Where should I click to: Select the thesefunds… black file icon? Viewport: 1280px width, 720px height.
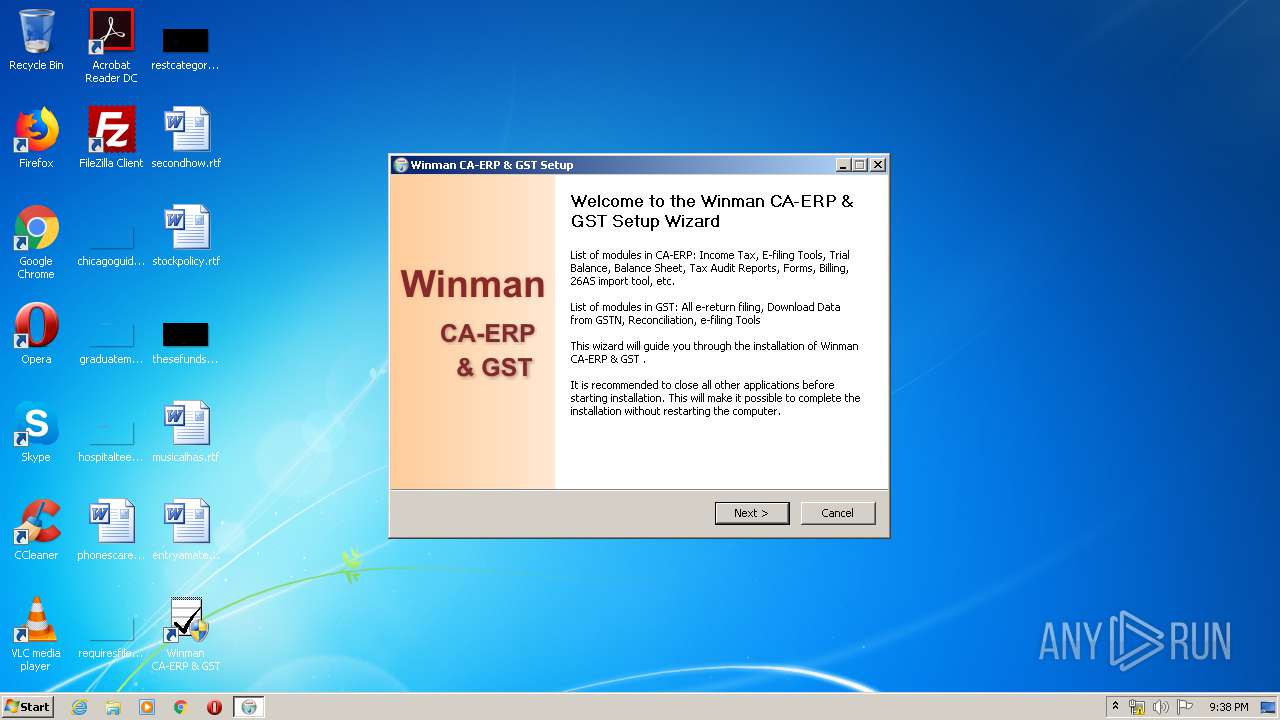coord(185,340)
